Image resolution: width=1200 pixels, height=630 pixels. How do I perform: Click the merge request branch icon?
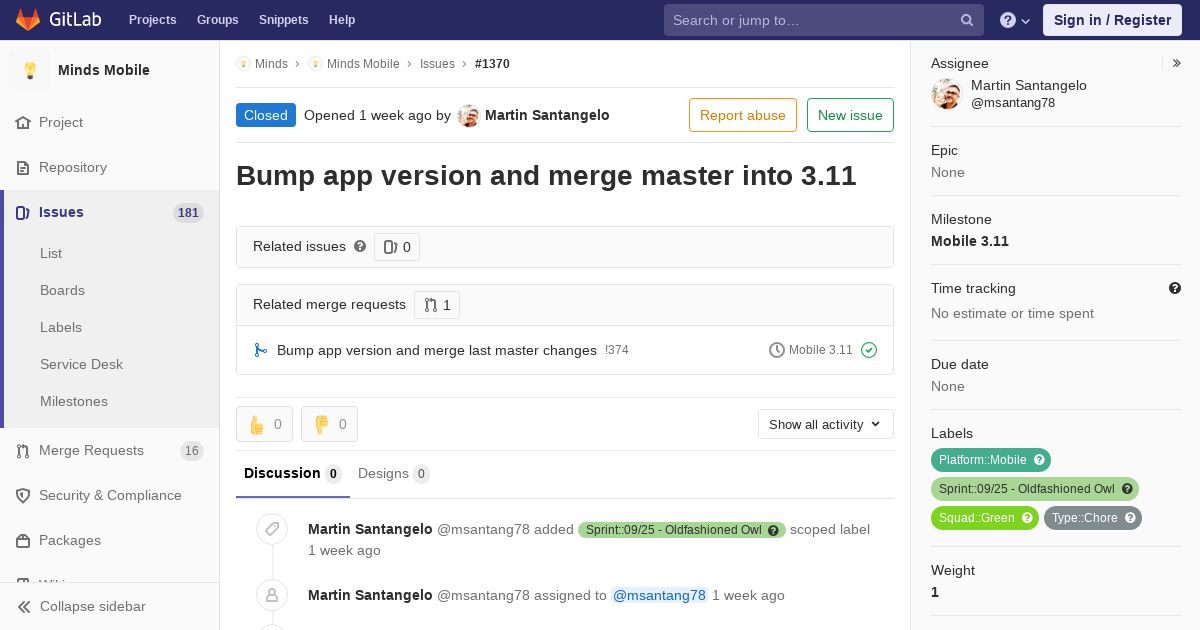click(260, 350)
